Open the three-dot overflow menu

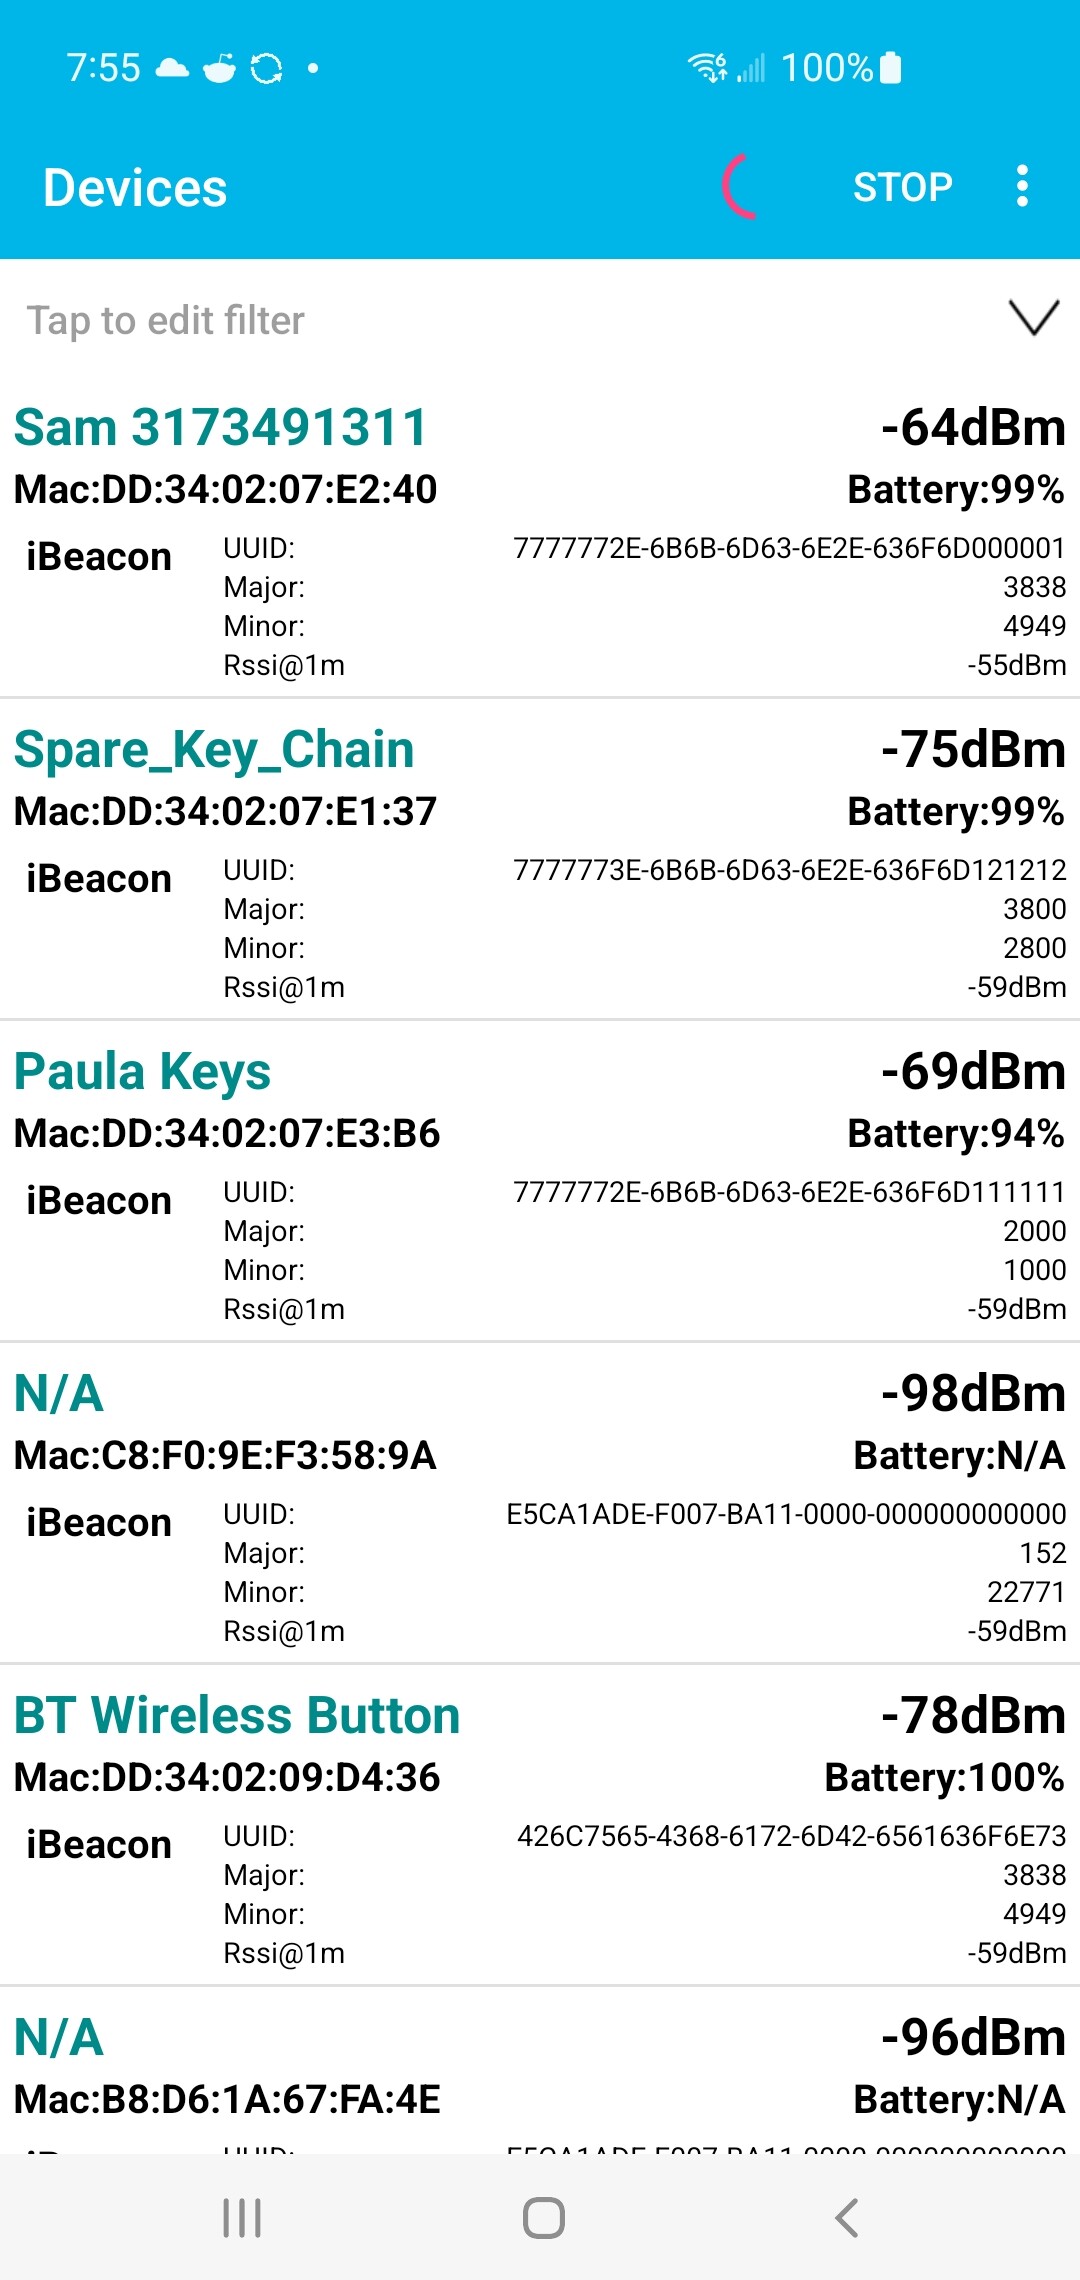coord(1021,187)
